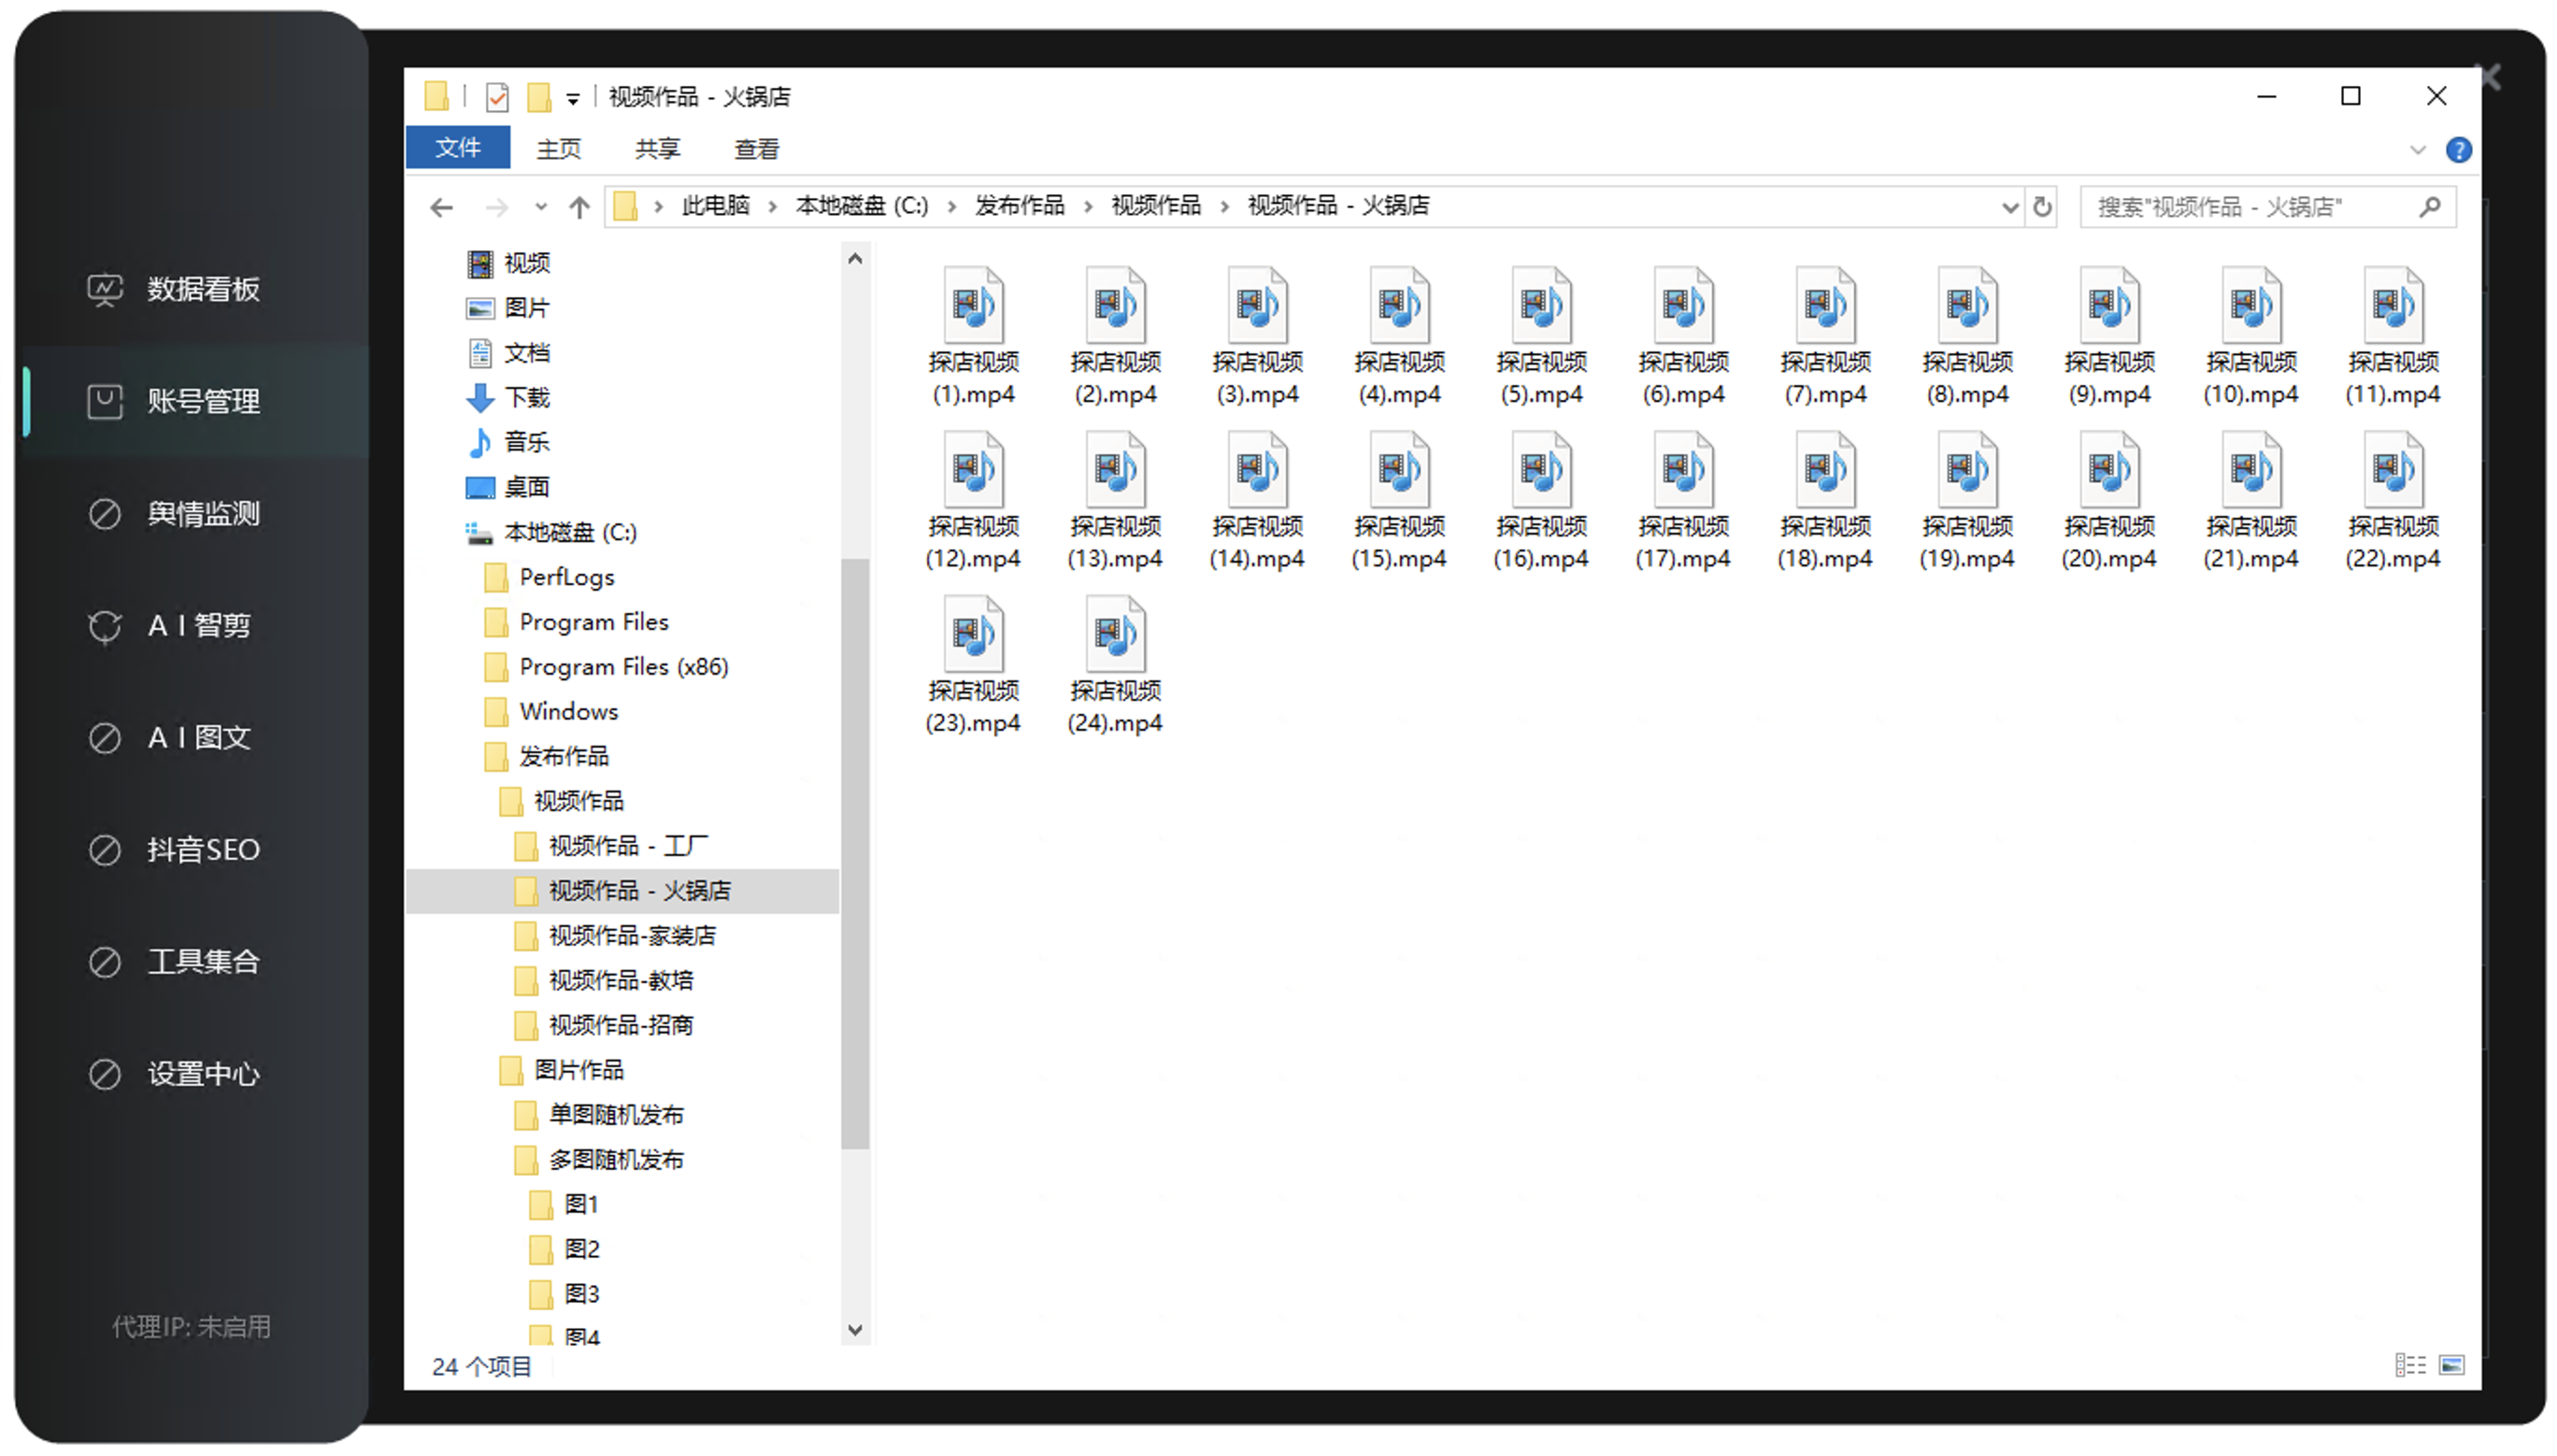Click 发布作品 breadcrumb in address bar
The height and width of the screenshot is (1456, 2557).
tap(1019, 206)
